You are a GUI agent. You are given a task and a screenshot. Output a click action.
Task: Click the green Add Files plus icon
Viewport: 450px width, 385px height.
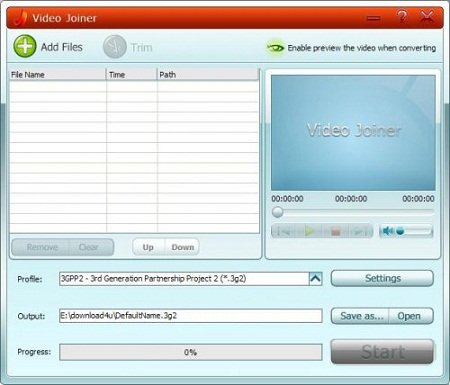pyautogui.click(x=25, y=46)
